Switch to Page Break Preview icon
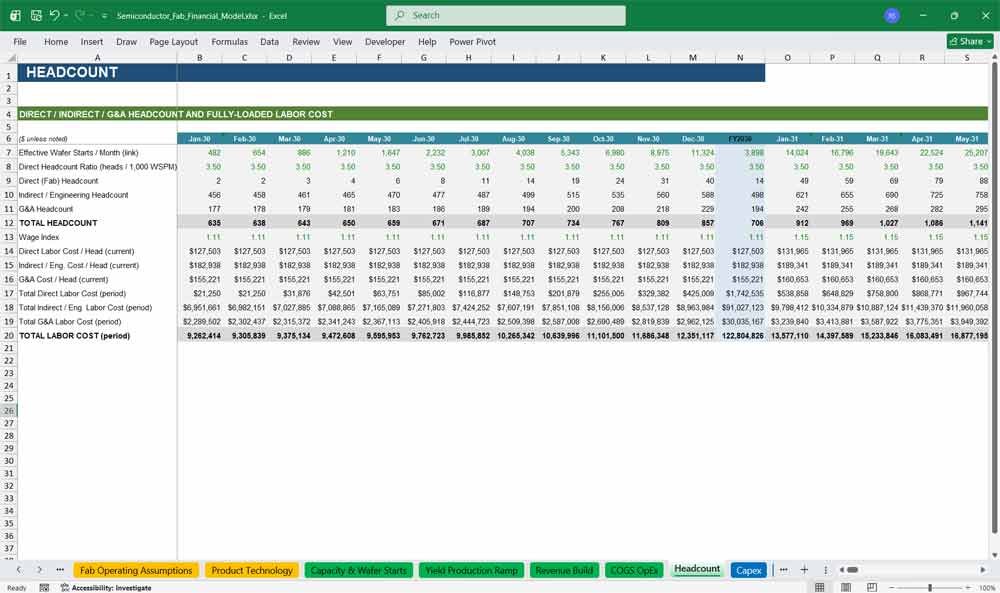Screen dimensions: 1000x593 point(872,587)
